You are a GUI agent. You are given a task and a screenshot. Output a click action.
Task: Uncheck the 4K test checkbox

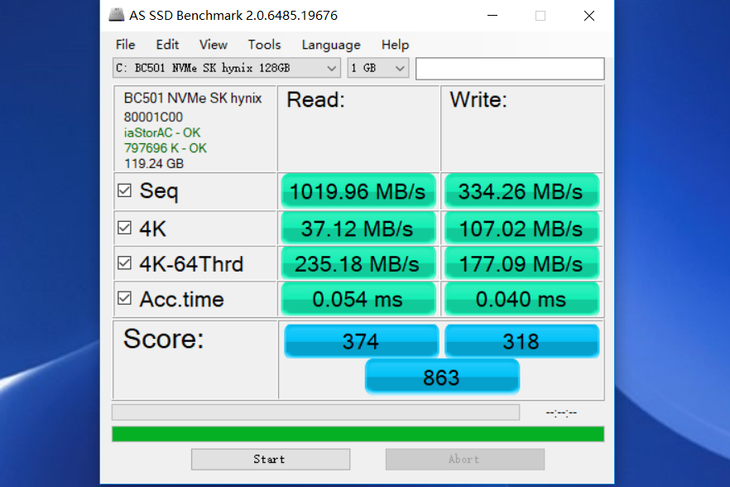click(x=124, y=228)
